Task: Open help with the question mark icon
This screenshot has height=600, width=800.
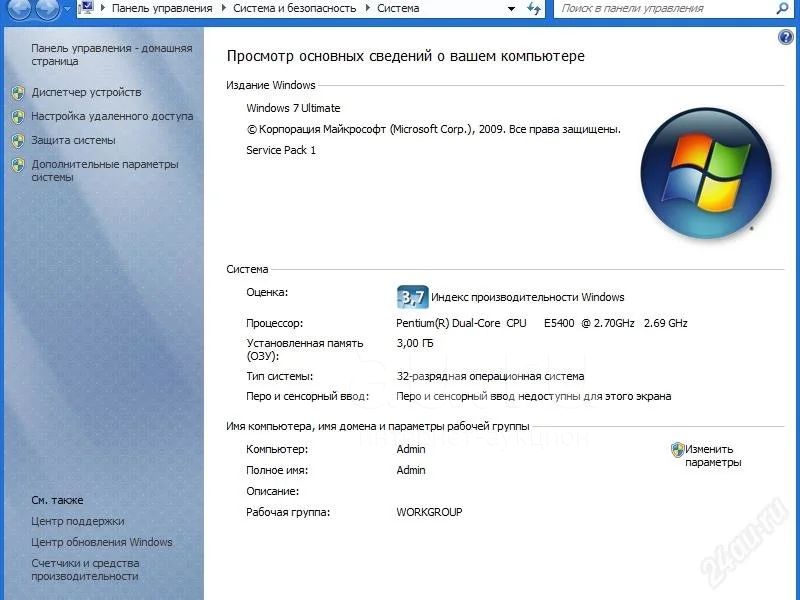Action: (x=786, y=37)
